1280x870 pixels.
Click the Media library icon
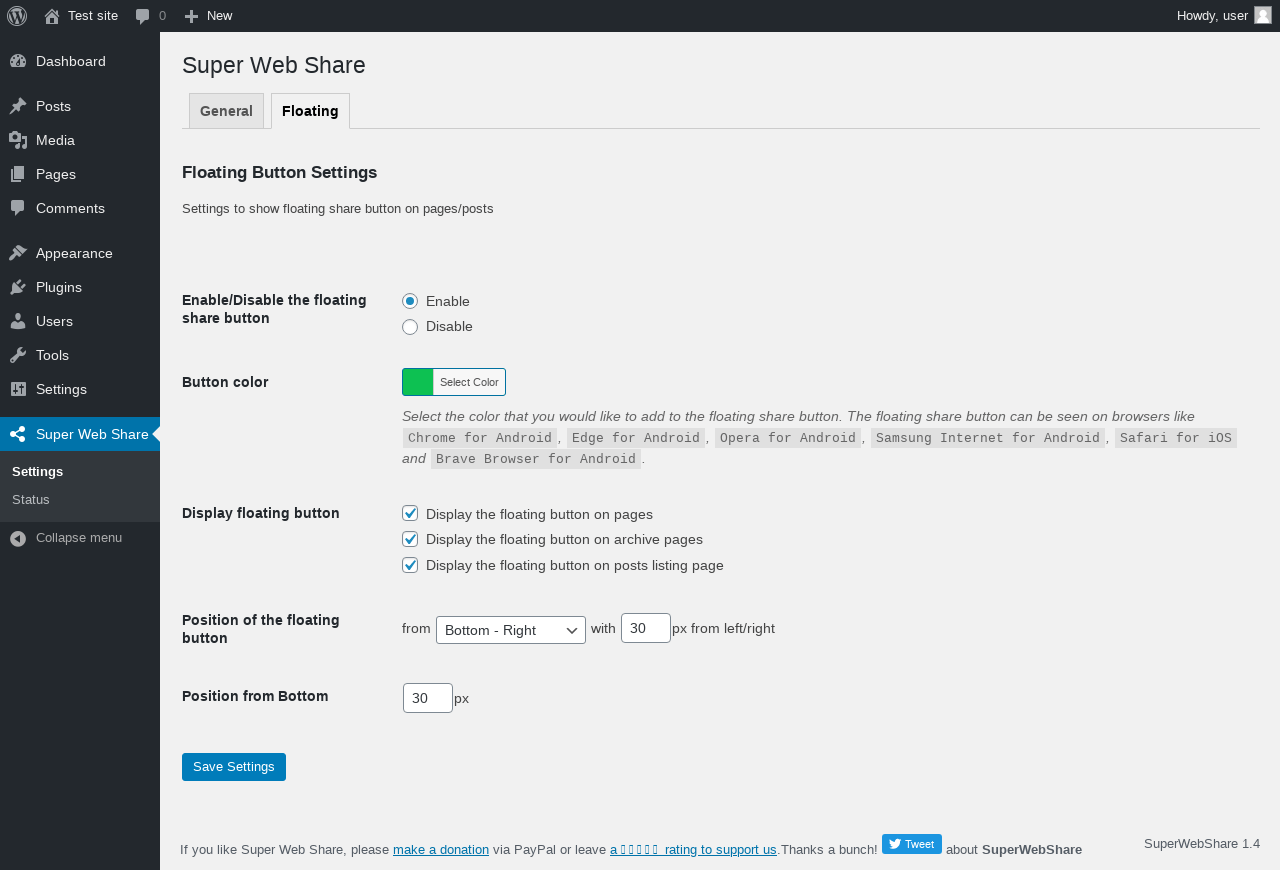tap(18, 140)
